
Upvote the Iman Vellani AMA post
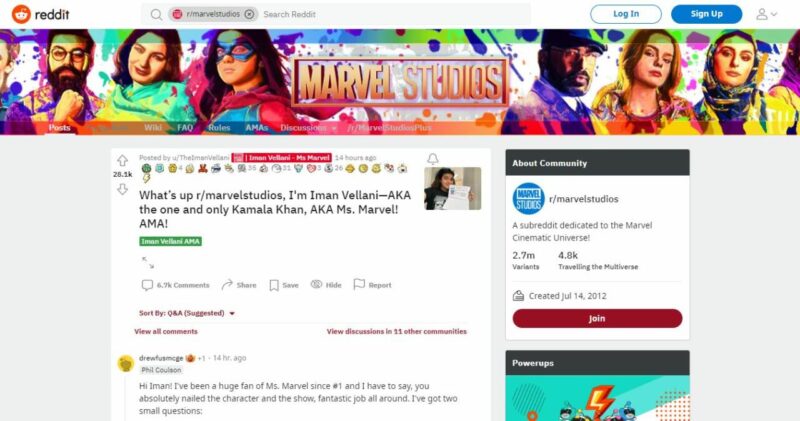[x=122, y=161]
